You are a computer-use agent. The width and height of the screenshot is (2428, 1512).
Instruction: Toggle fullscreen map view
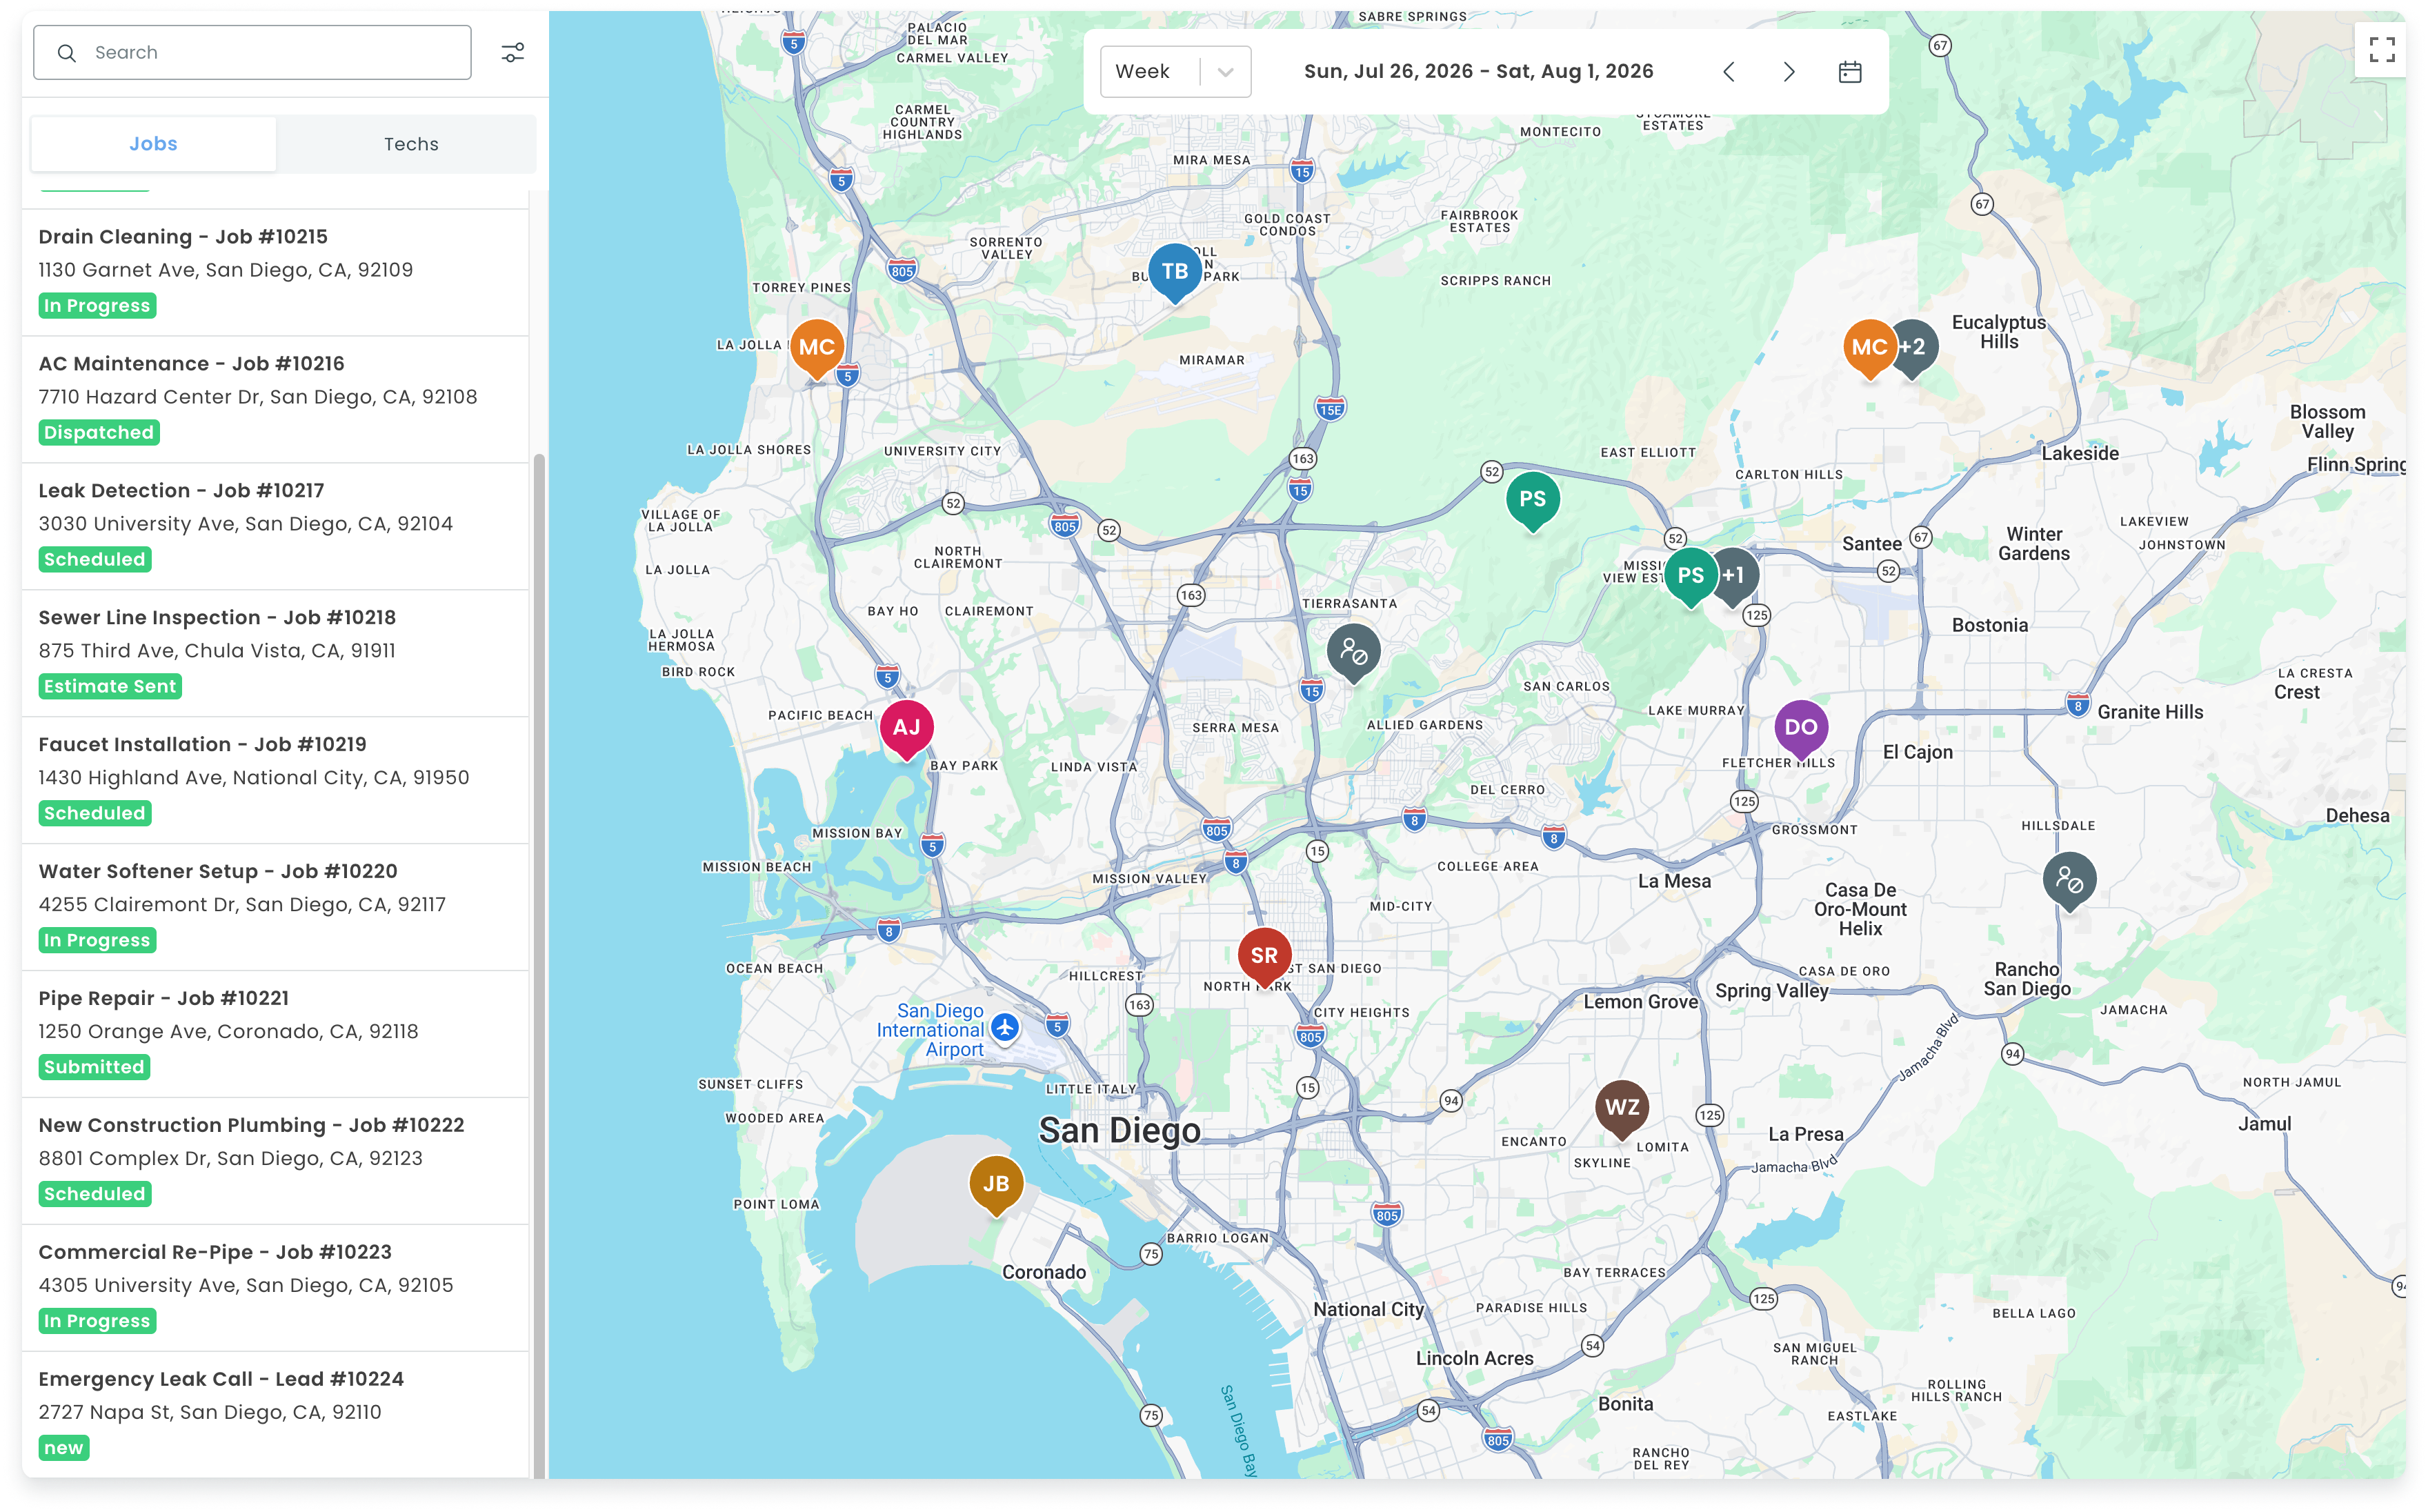(2382, 49)
